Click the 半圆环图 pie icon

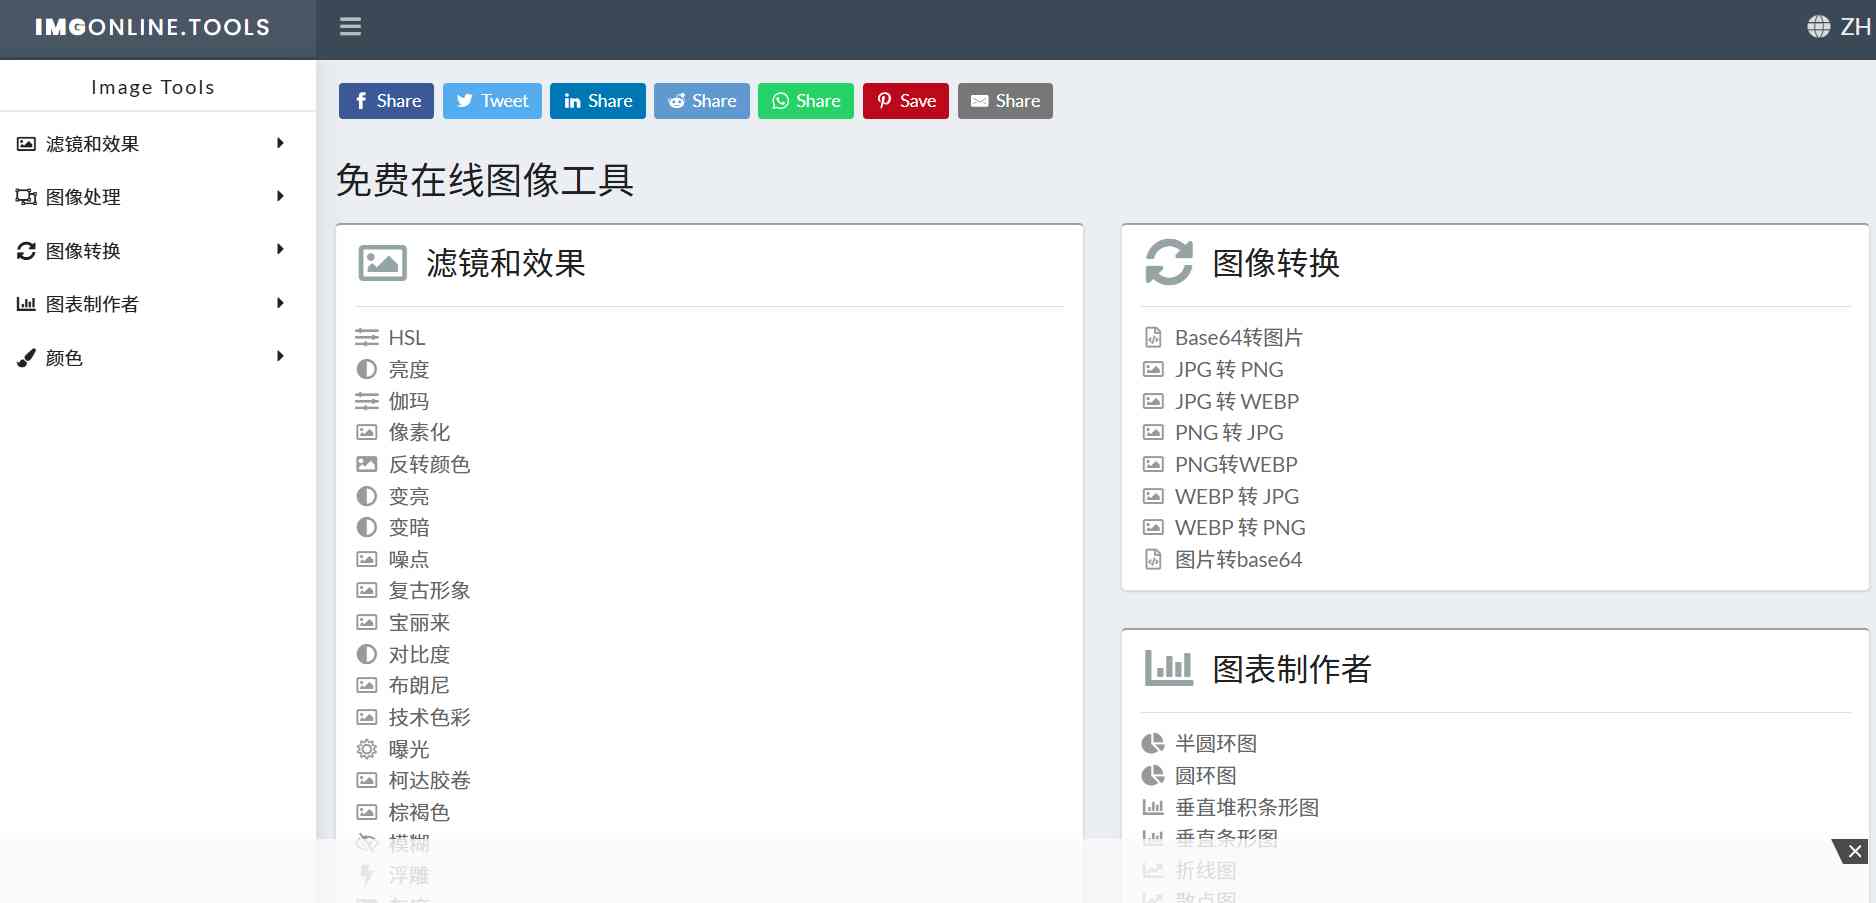1152,743
